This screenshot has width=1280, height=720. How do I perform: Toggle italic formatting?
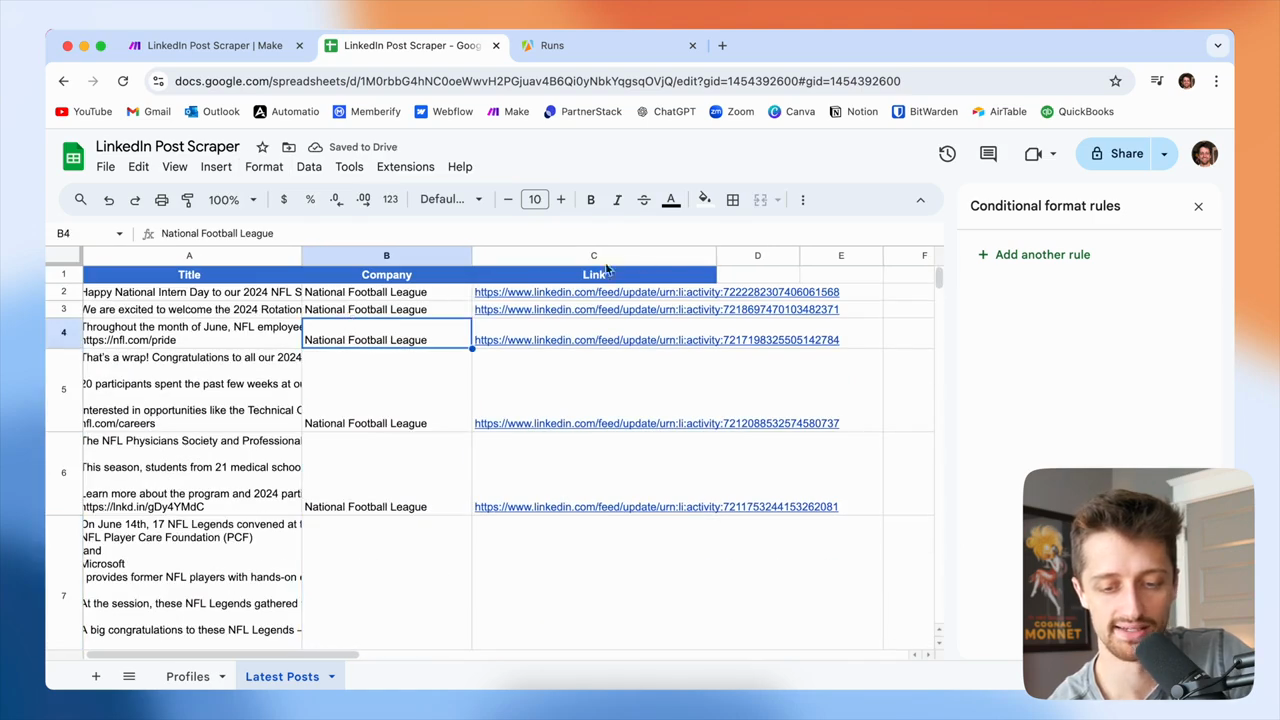point(617,200)
